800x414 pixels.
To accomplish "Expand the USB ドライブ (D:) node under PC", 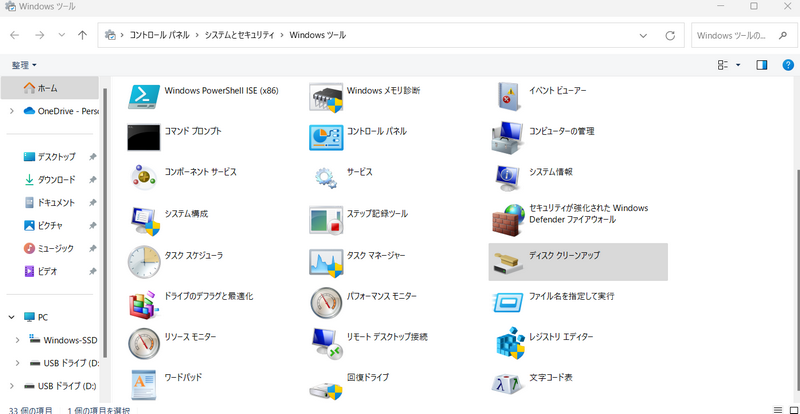I will [x=18, y=363].
